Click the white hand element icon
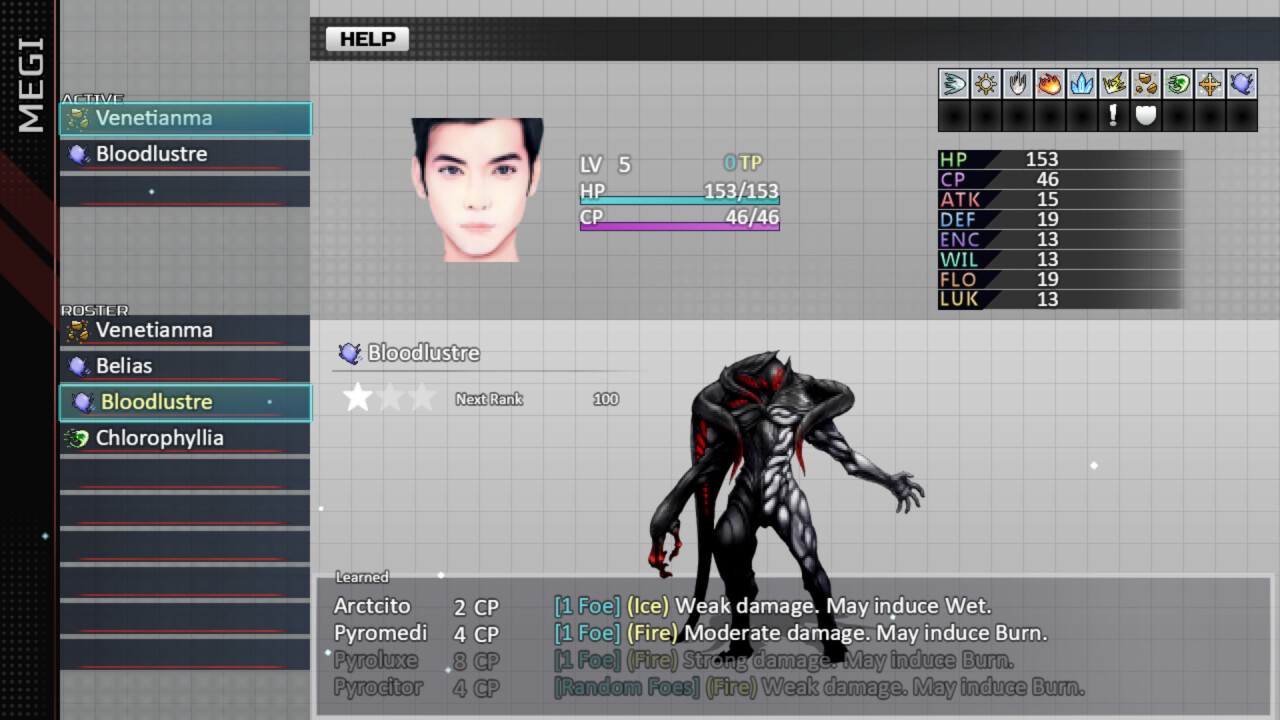The width and height of the screenshot is (1280, 720). pyautogui.click(x=1017, y=84)
